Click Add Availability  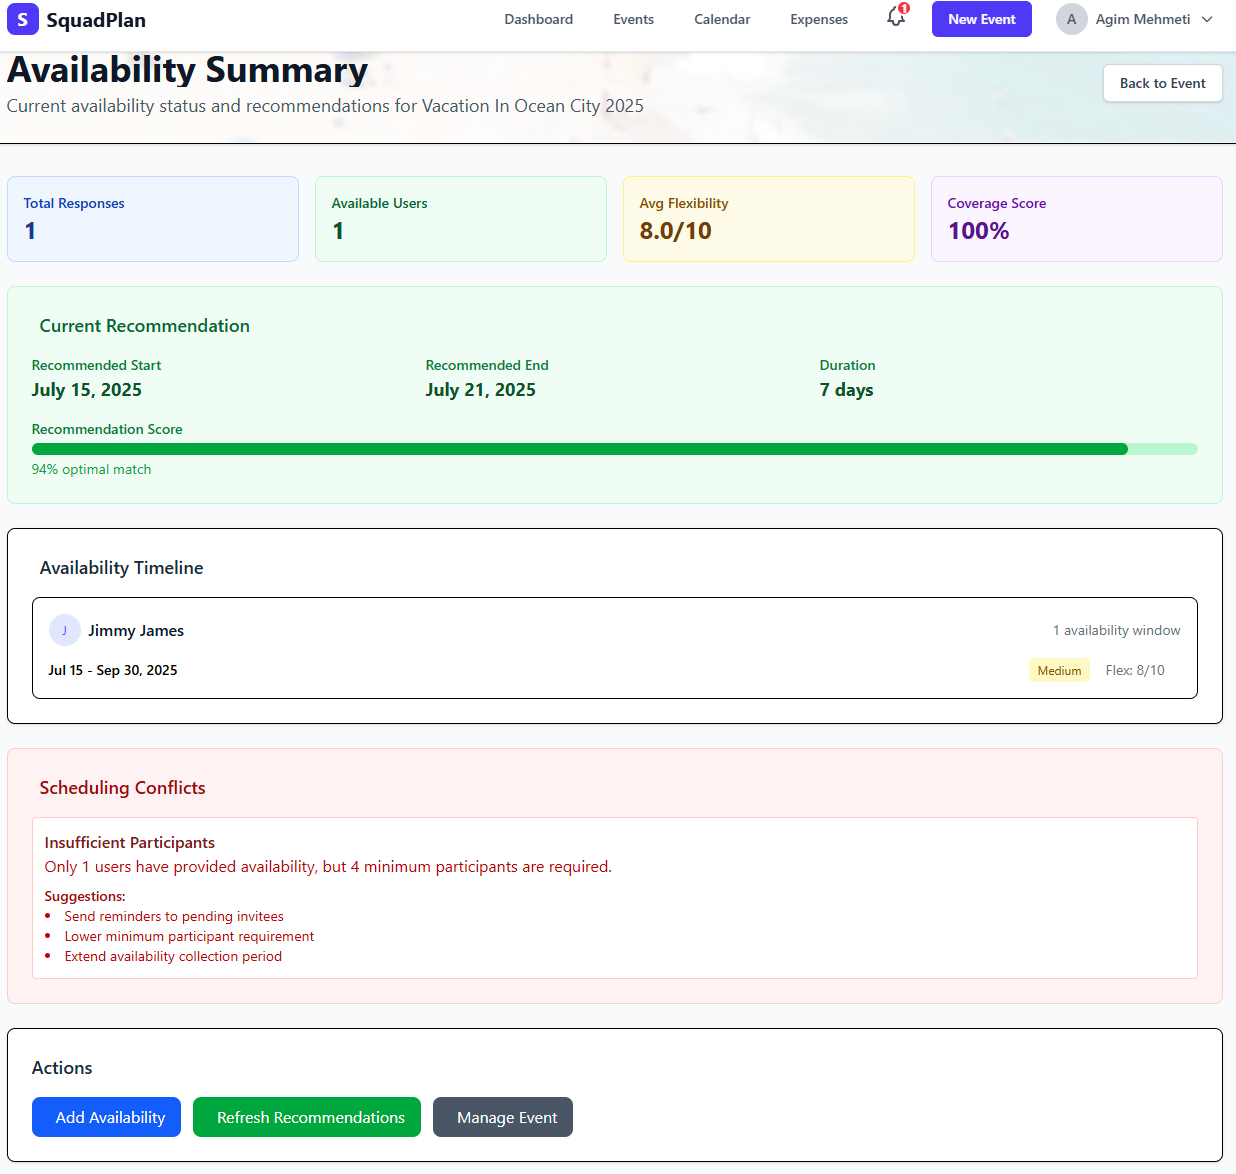coord(106,1117)
